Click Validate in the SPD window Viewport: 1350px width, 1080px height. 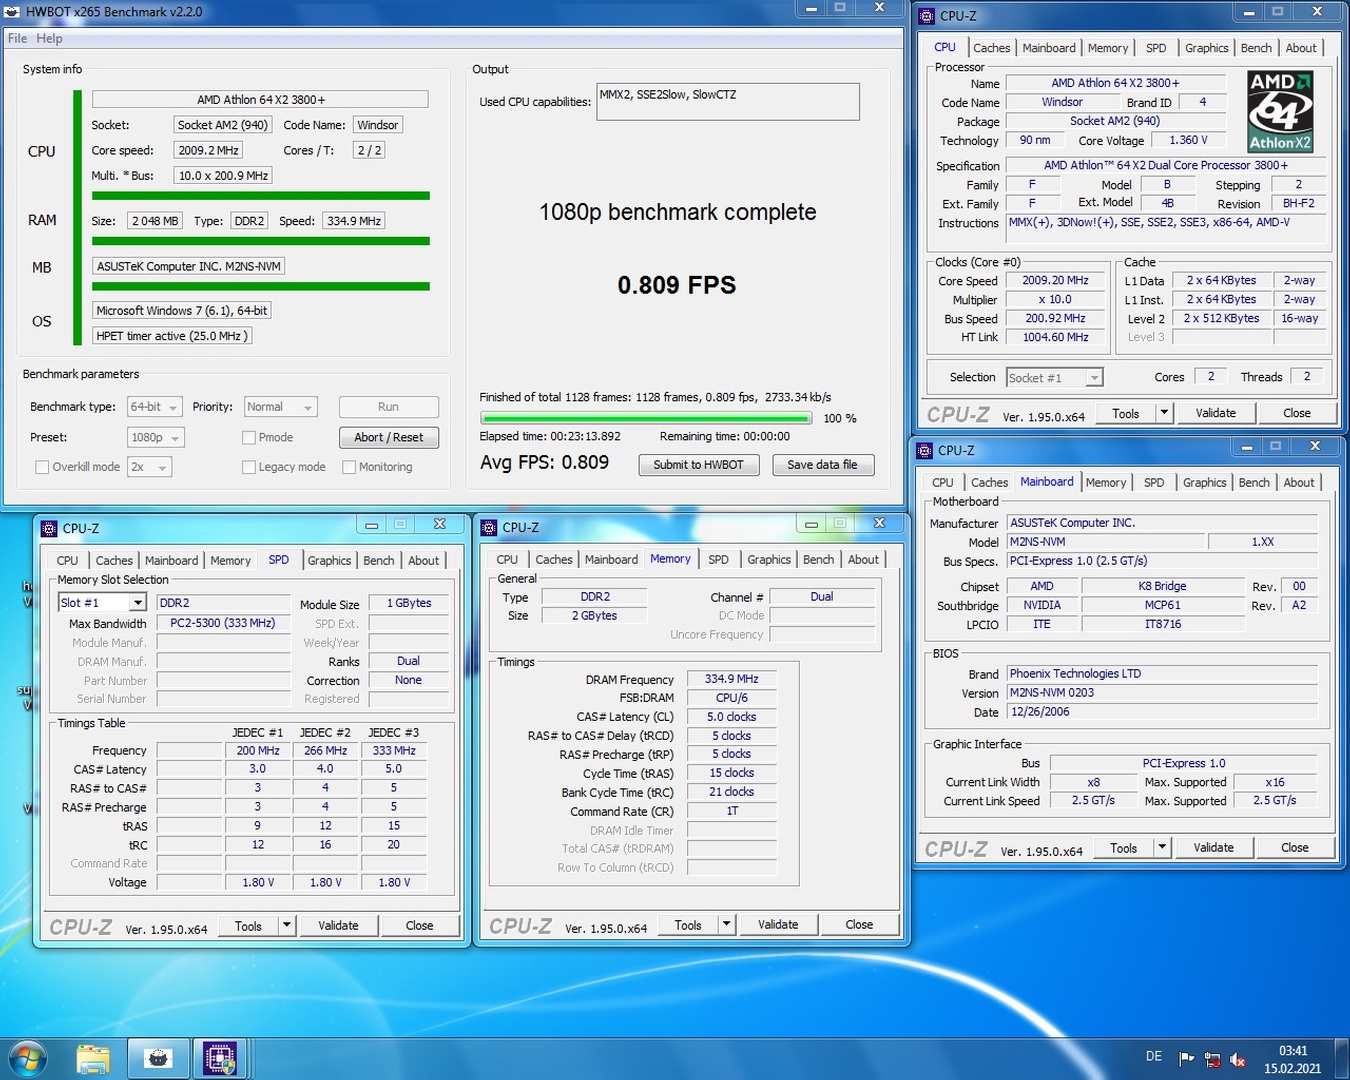pos(338,925)
